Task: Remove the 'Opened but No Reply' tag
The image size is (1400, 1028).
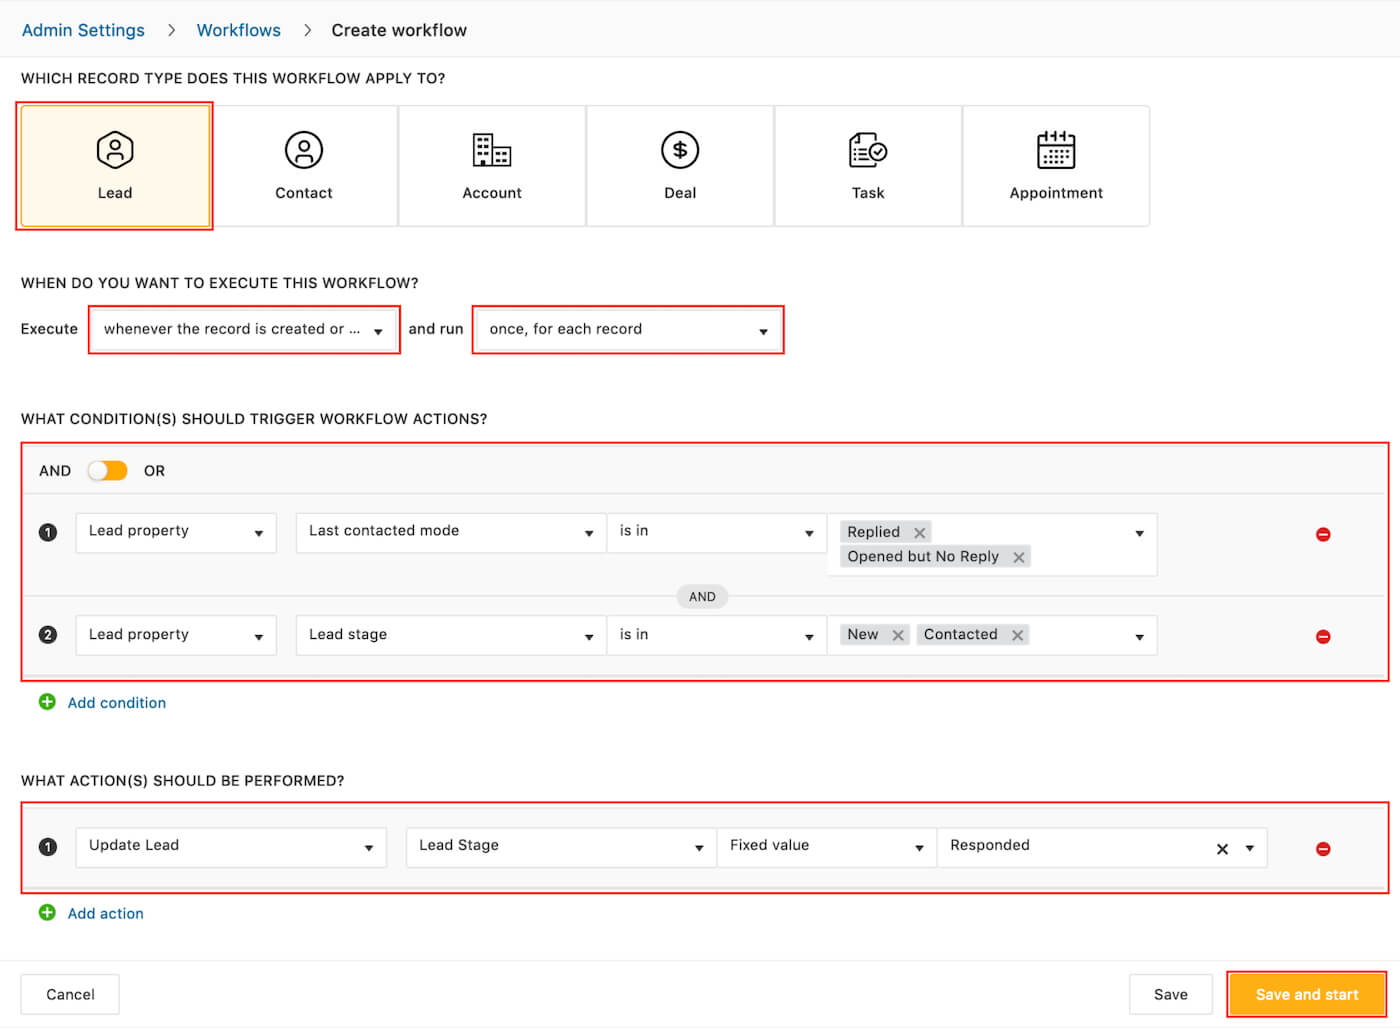Action: pyautogui.click(x=1019, y=558)
